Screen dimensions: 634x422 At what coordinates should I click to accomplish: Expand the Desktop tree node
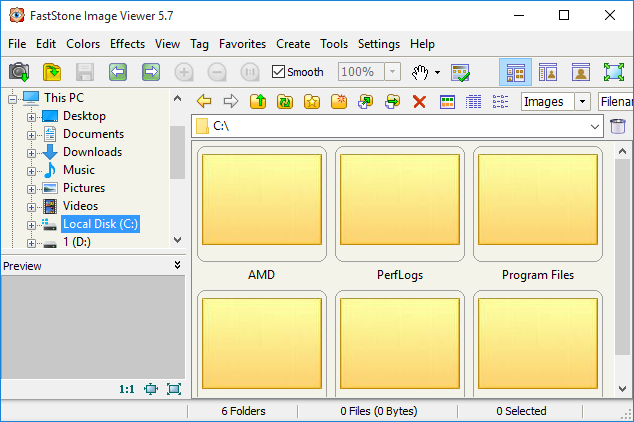(x=31, y=117)
